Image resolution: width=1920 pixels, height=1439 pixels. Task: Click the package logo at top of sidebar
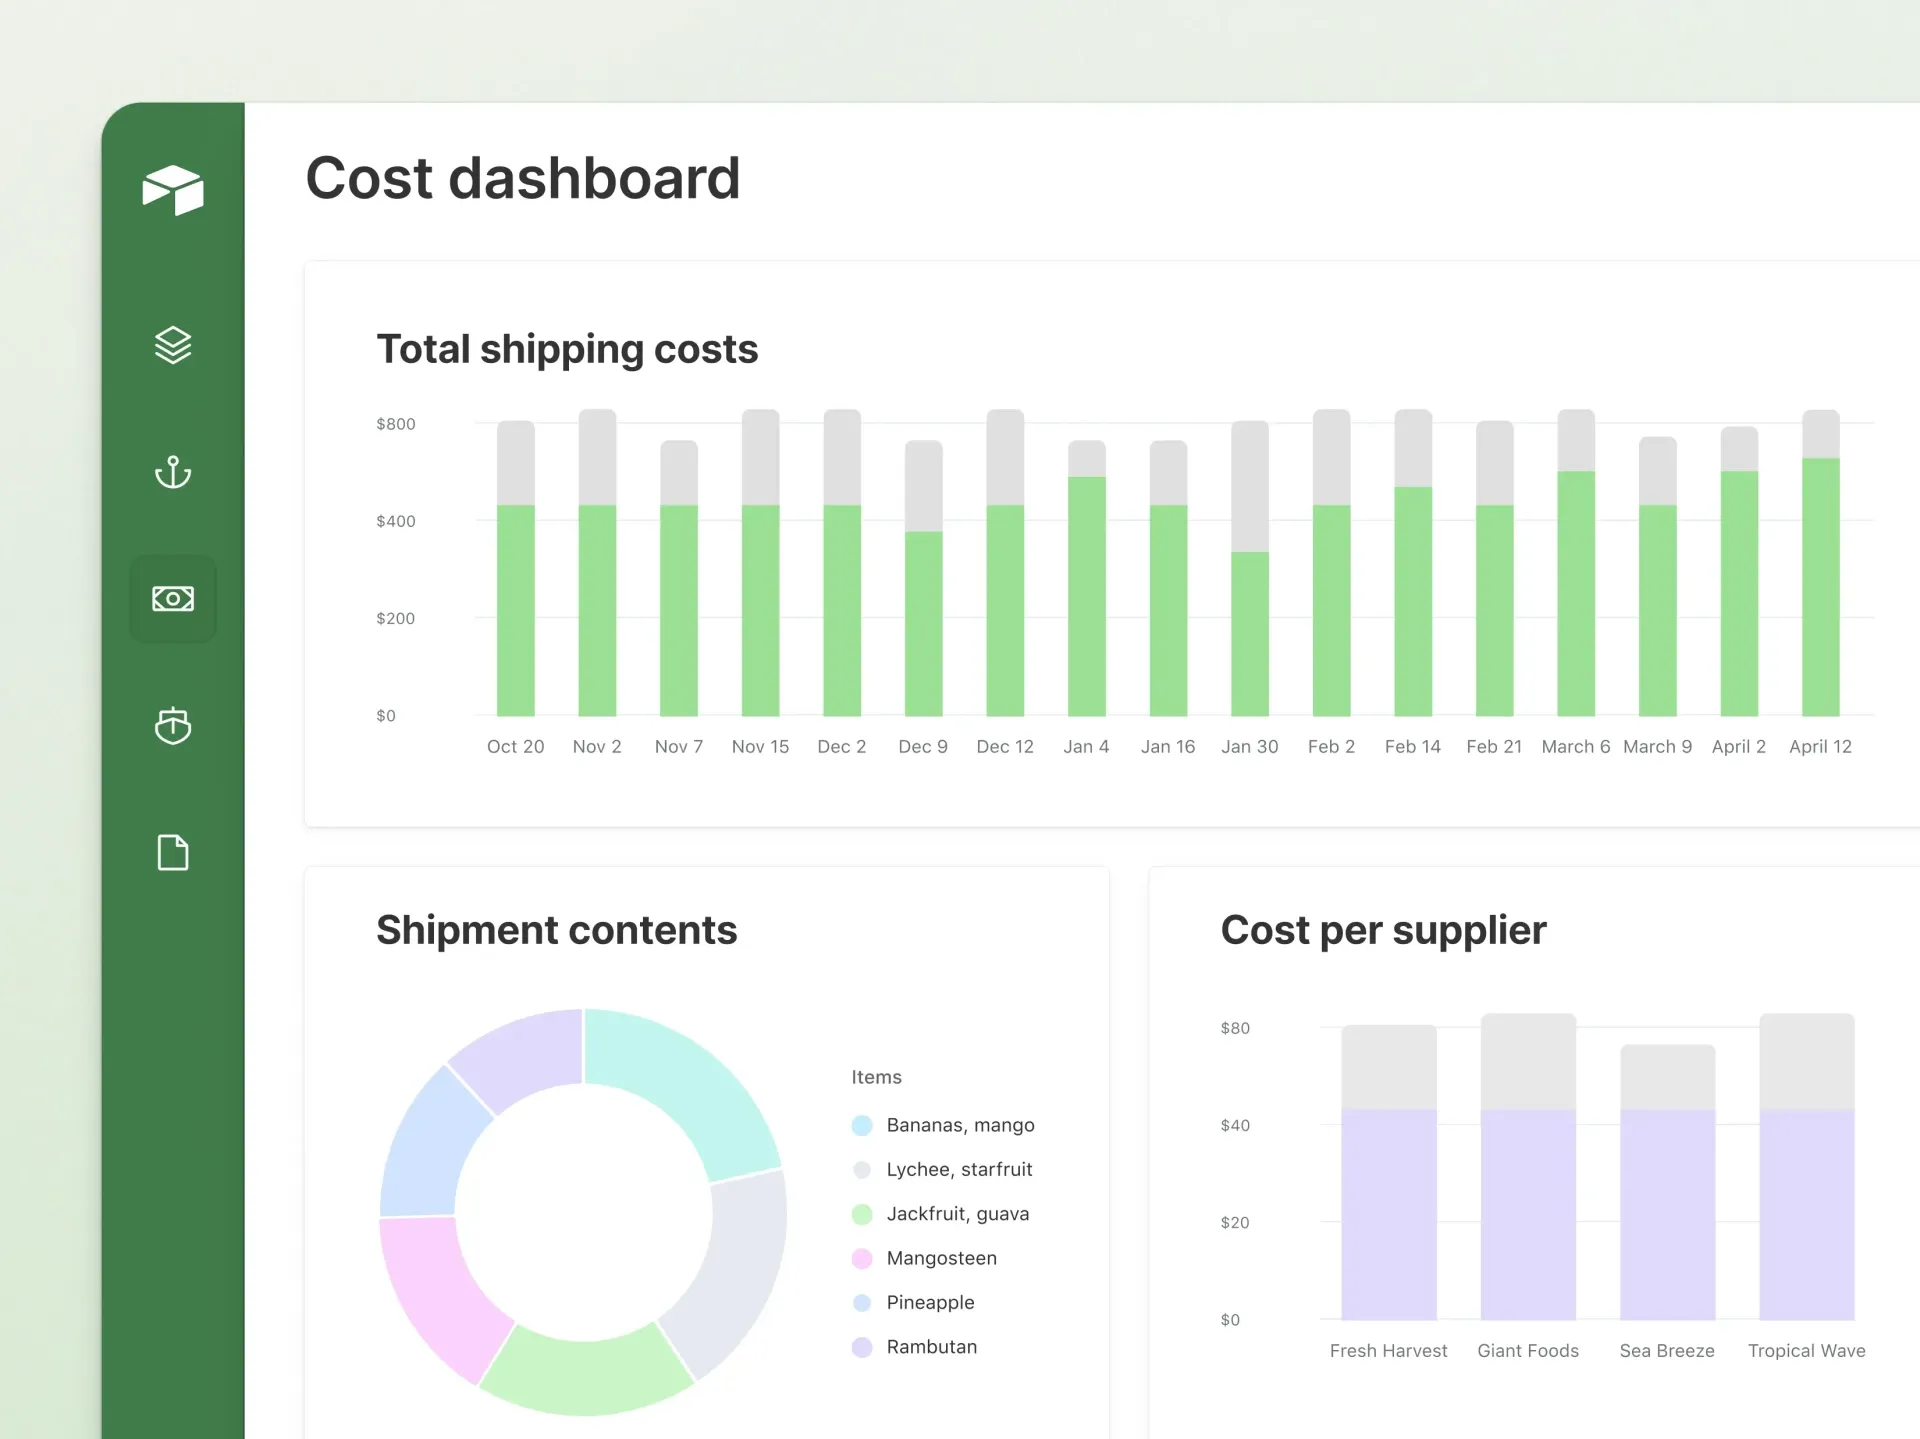click(x=173, y=190)
